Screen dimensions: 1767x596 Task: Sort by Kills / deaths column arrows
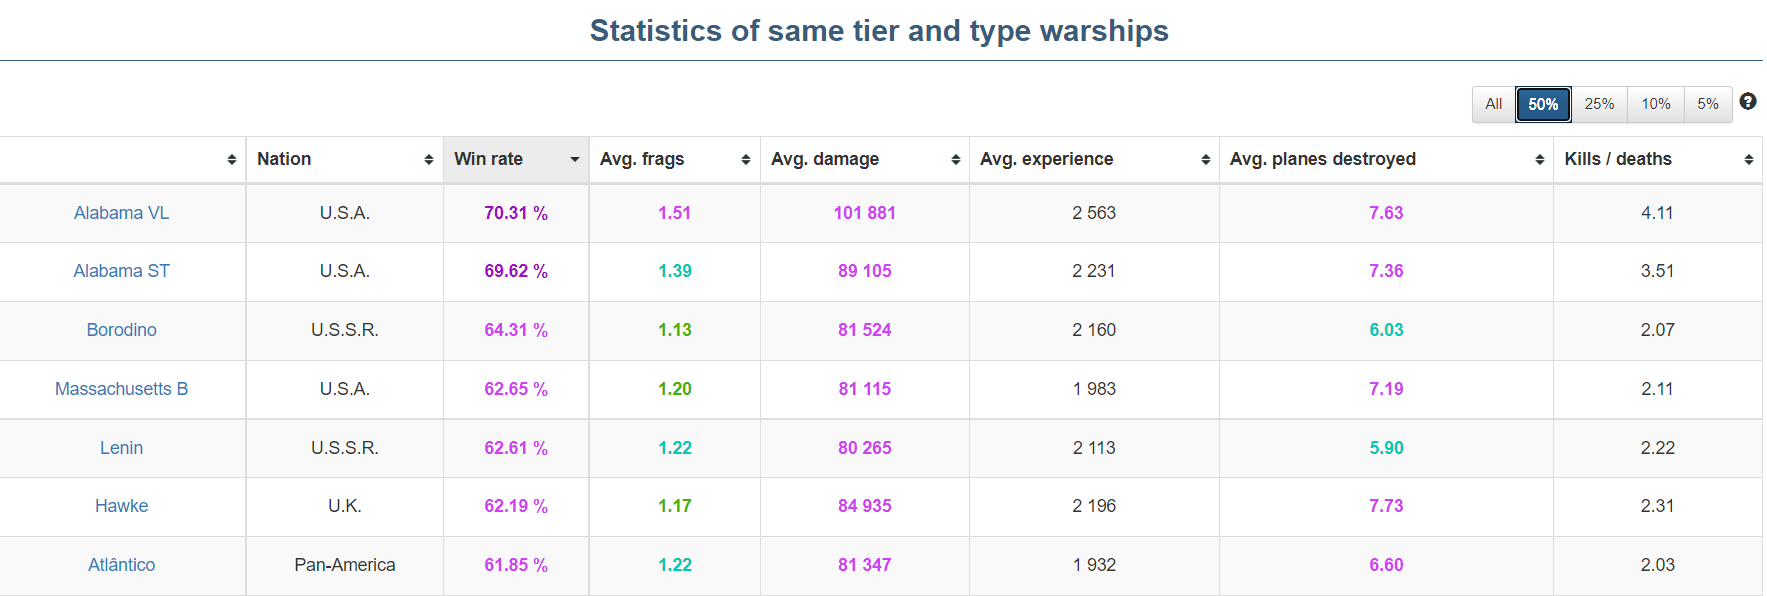pos(1748,160)
